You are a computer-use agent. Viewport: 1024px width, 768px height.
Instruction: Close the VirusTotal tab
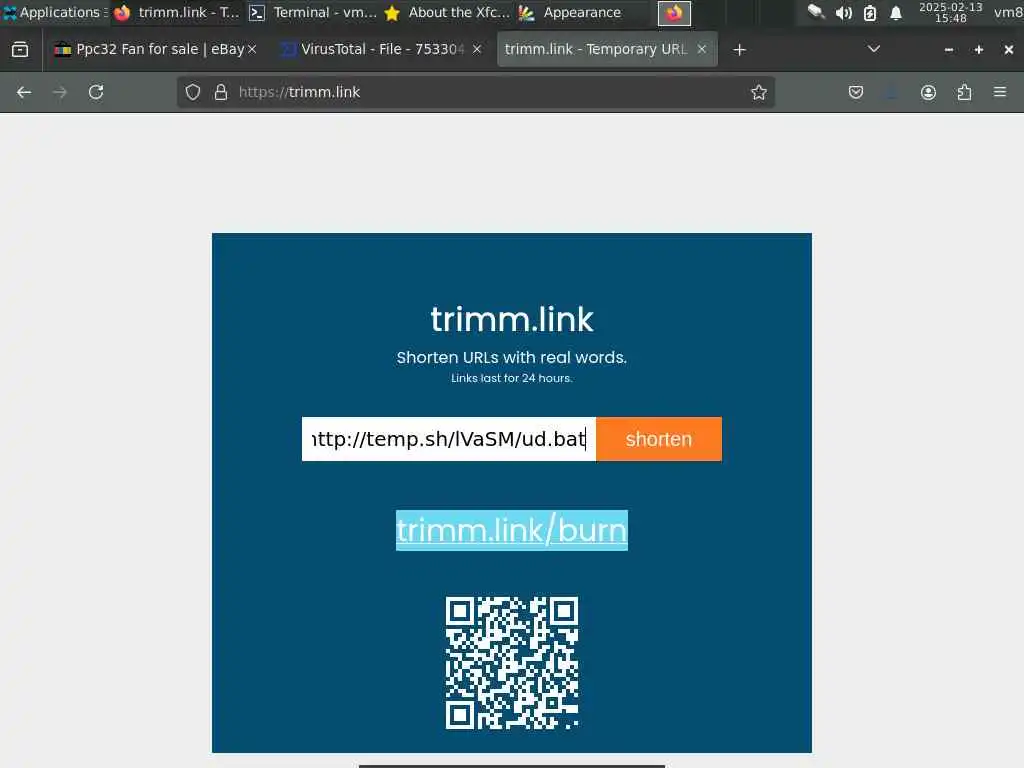coord(477,49)
